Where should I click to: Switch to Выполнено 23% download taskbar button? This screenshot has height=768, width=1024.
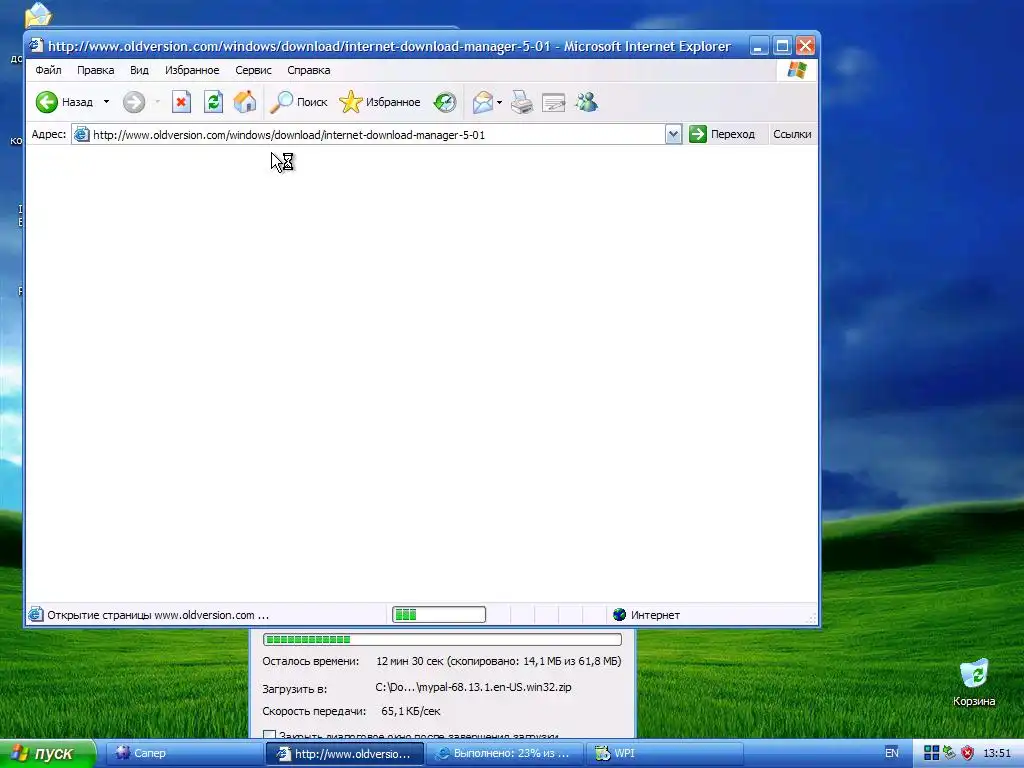505,753
